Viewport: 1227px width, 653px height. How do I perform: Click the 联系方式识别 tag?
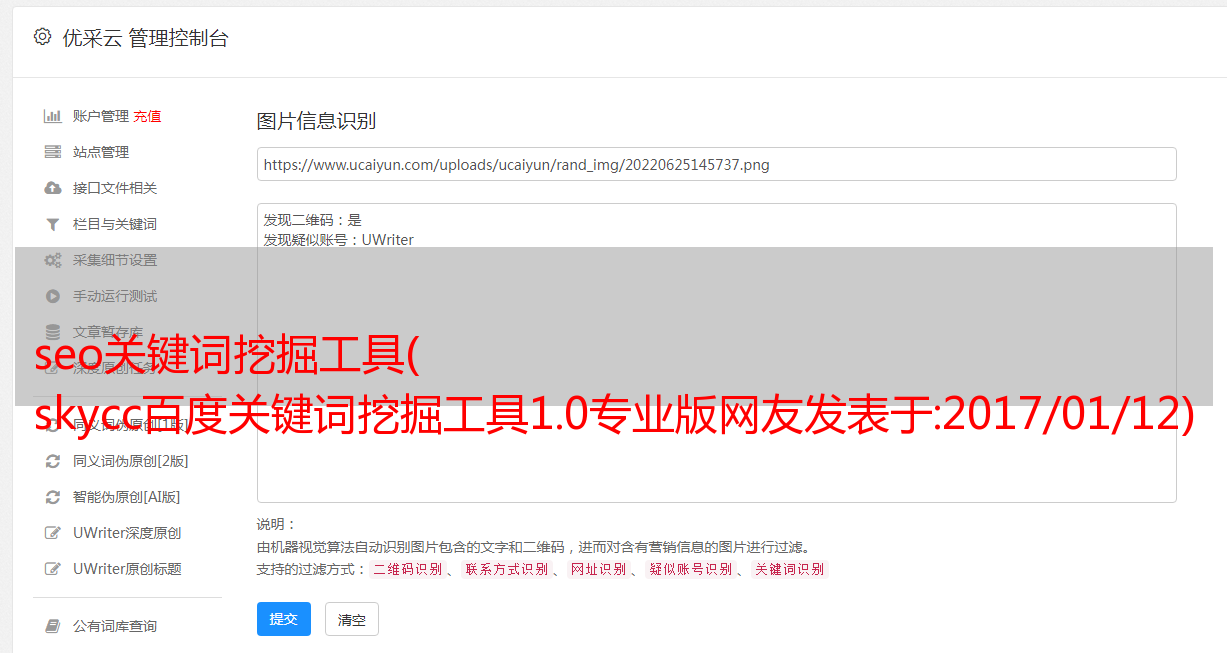507,569
